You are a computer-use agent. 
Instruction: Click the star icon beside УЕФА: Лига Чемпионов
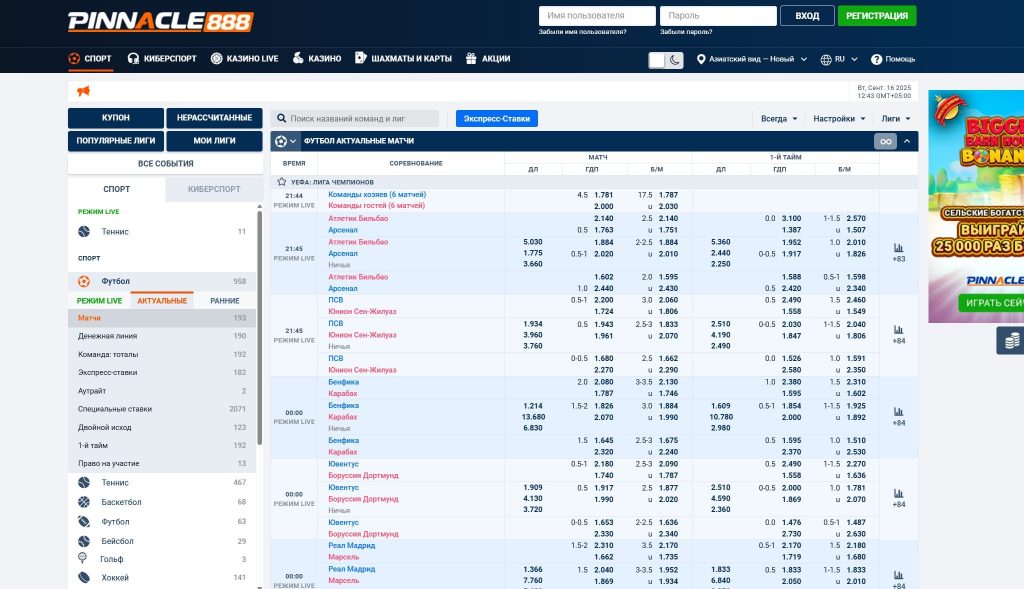point(282,182)
